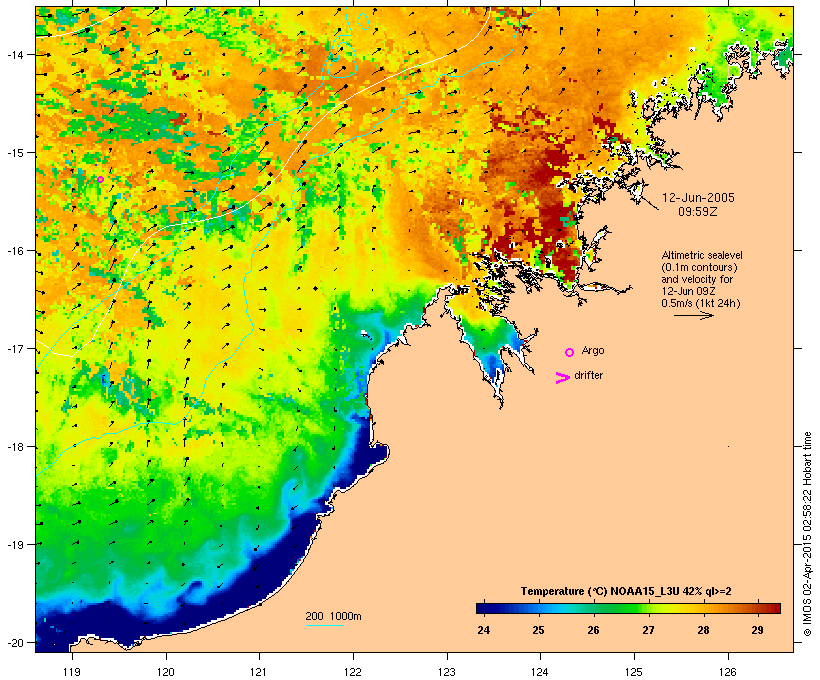Screen dimensions: 820x680
Task: Click the '09:59Z' time text
Action: 698,212
